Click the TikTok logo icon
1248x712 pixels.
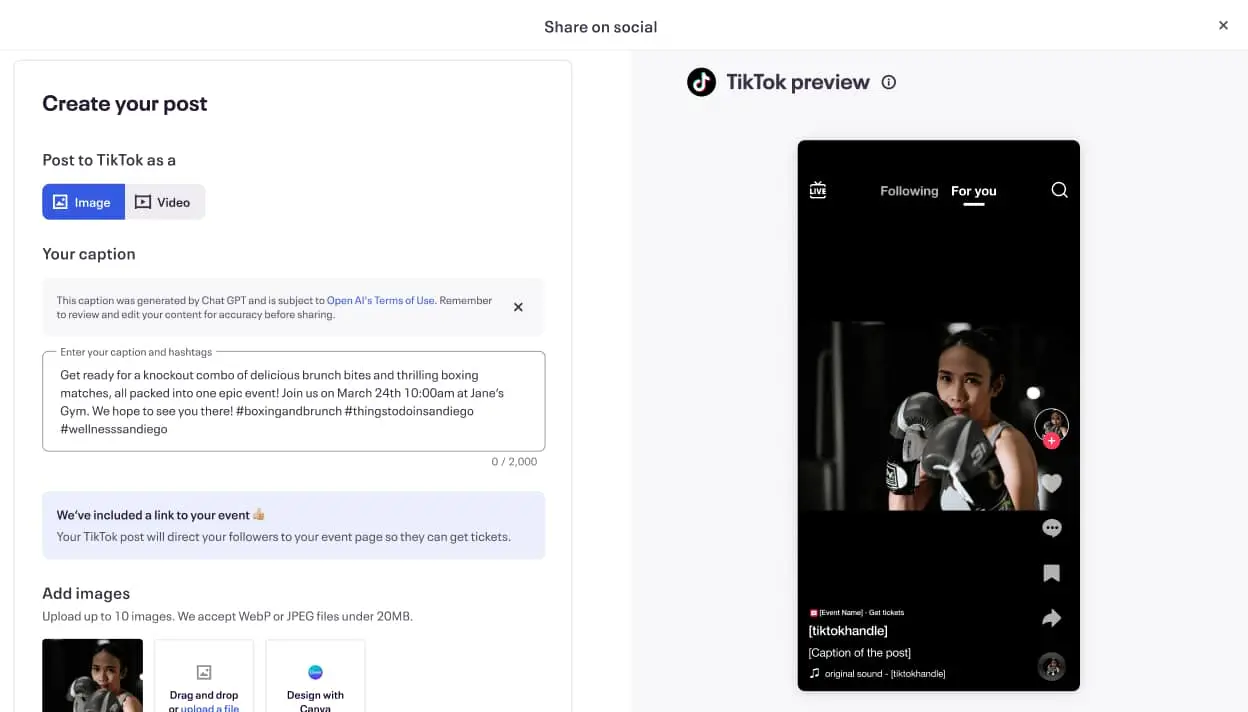click(x=702, y=82)
